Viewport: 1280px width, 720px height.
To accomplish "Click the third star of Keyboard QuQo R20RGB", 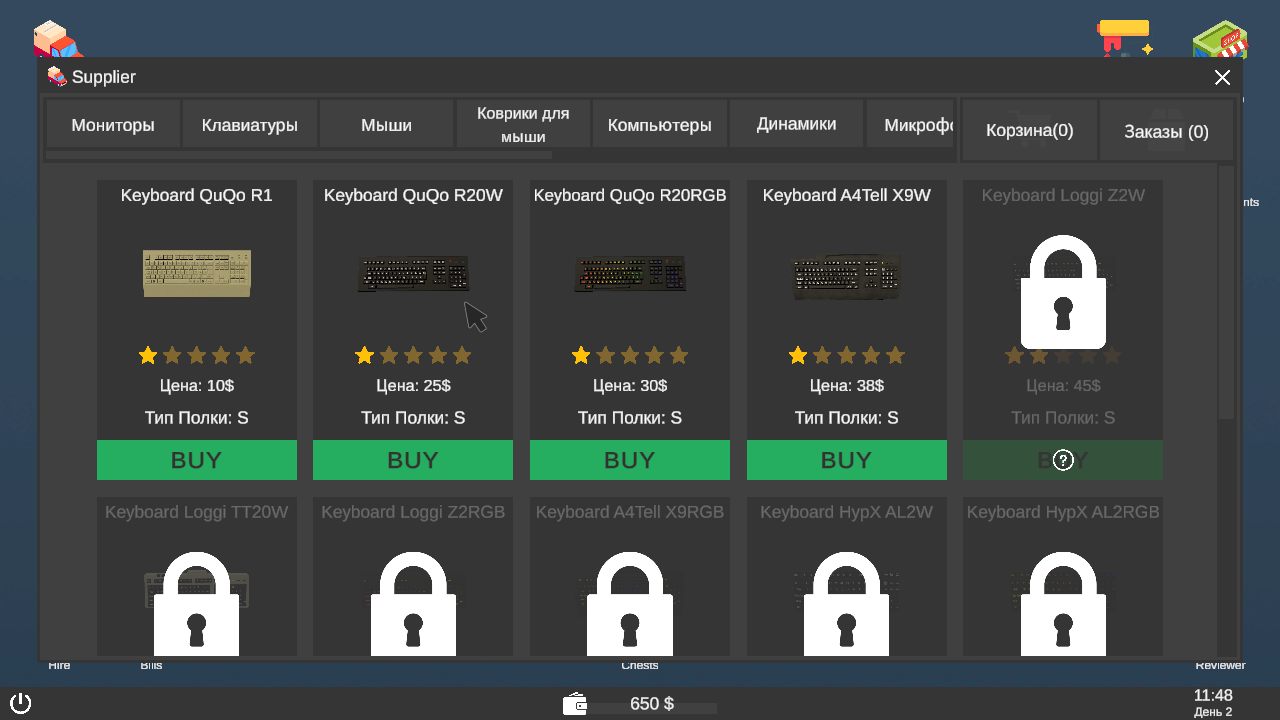I will coord(630,355).
